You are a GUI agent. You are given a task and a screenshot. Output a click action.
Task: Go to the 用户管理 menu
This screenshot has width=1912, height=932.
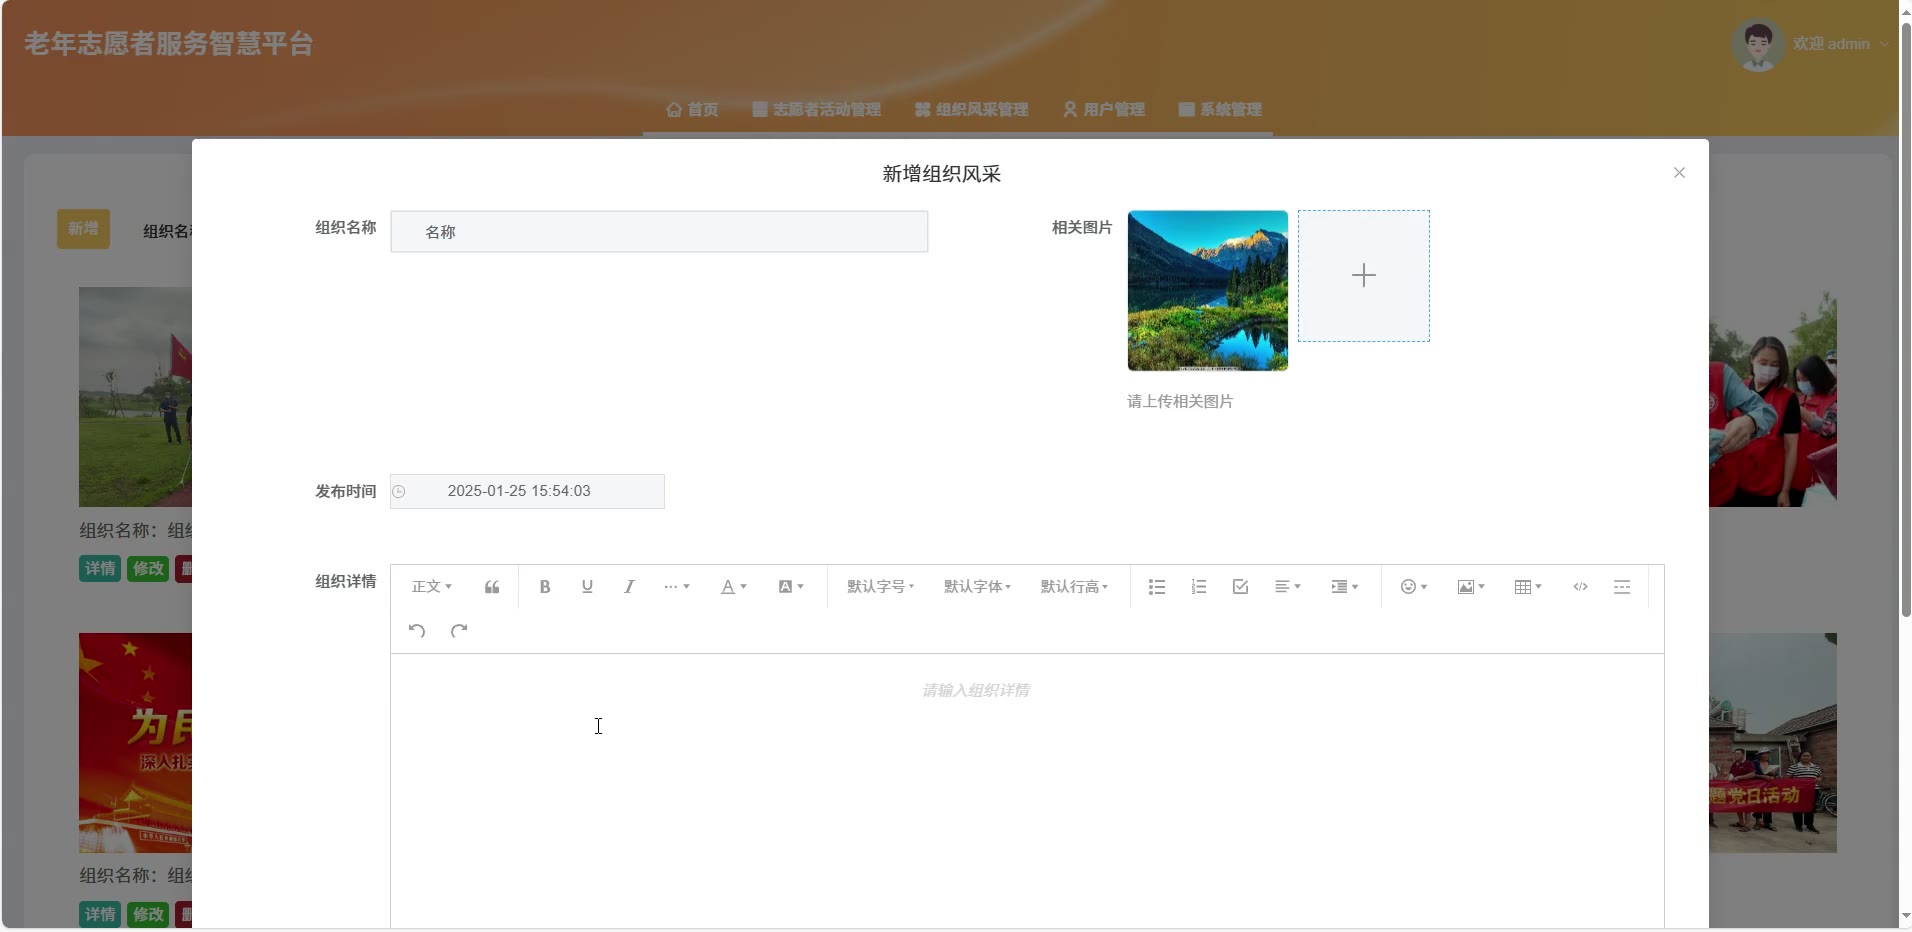click(x=1104, y=110)
